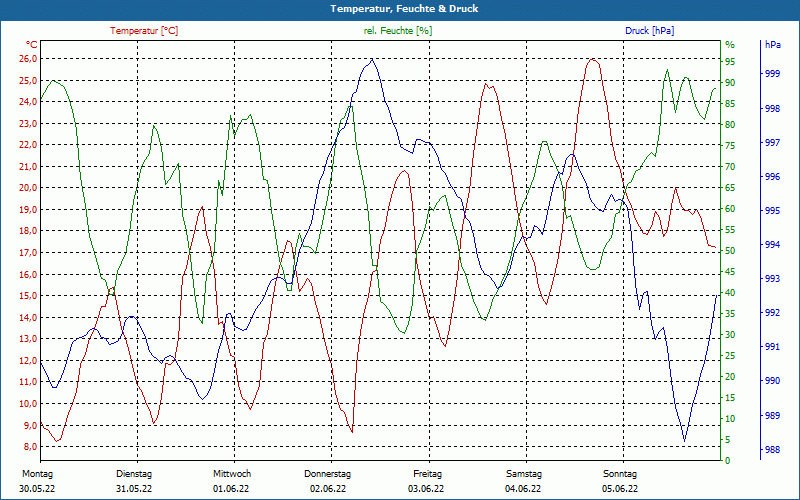Click the '995' pressure axis value
This screenshot has height=500, width=800.
point(772,210)
